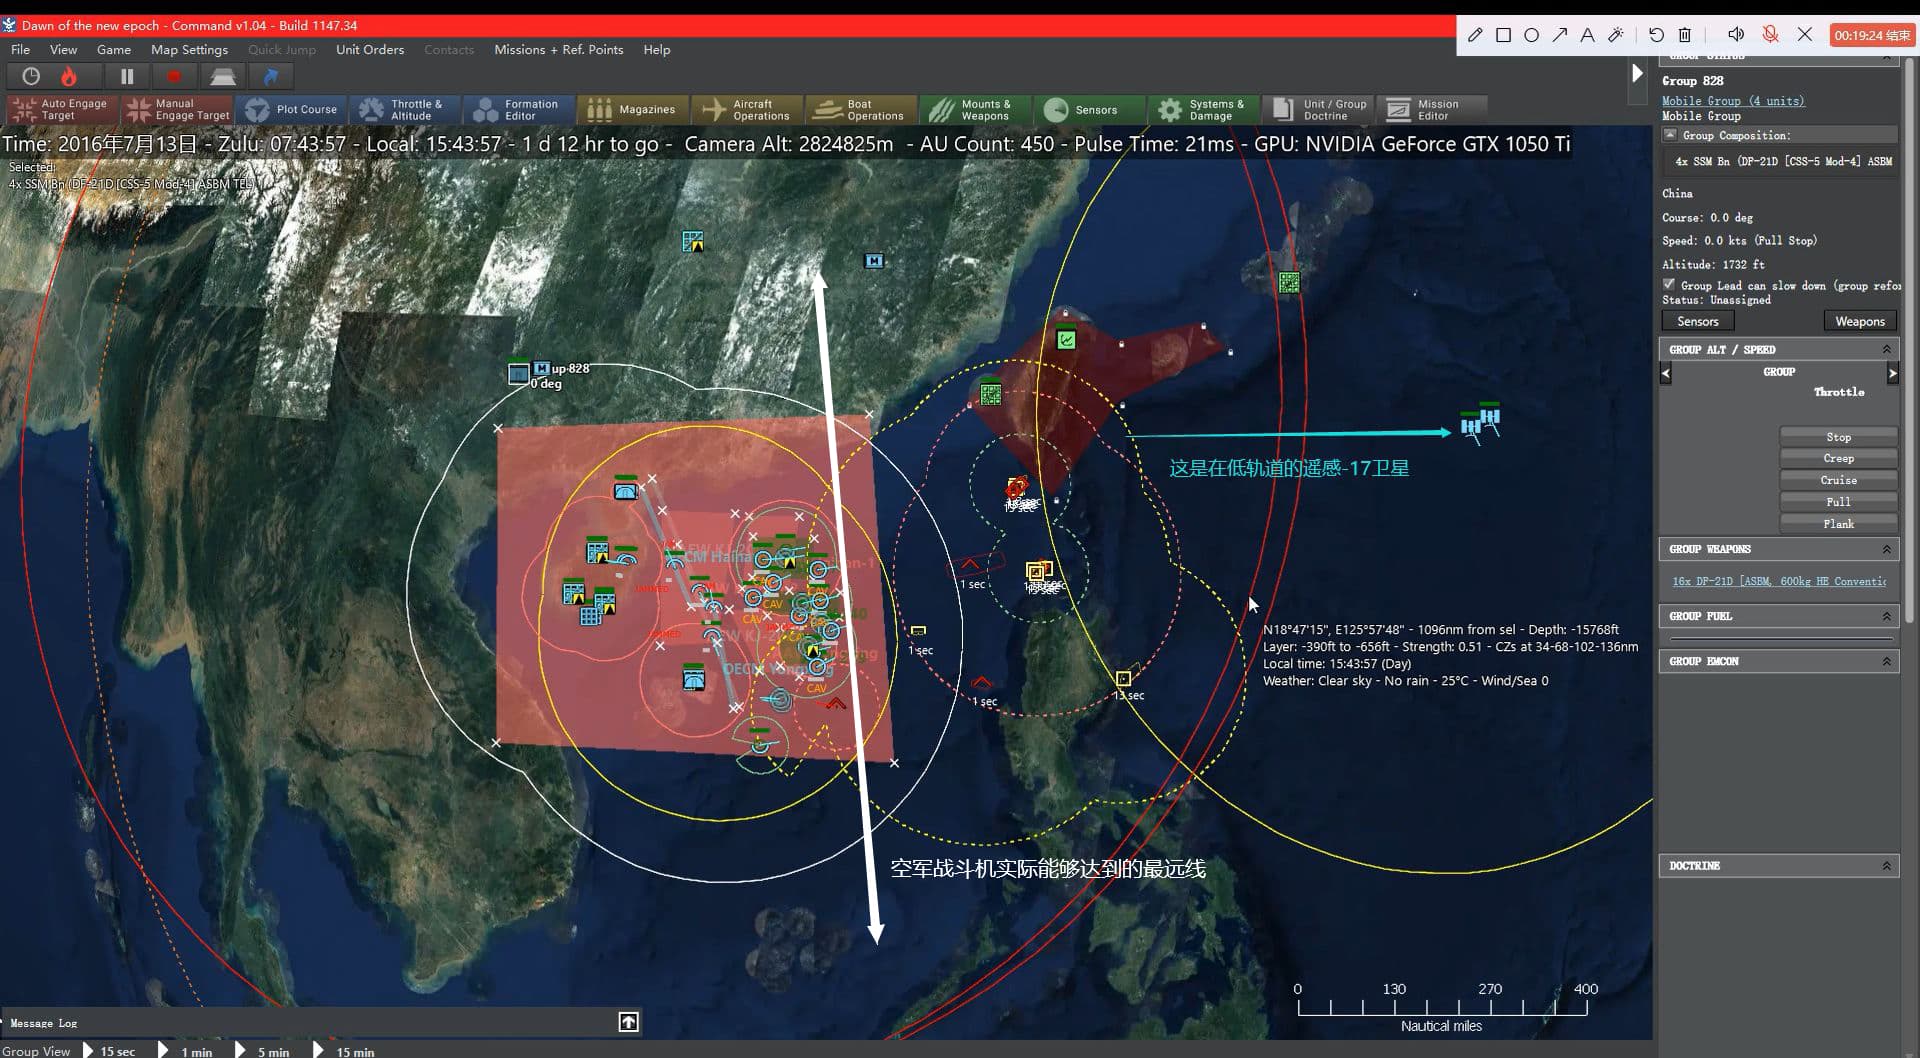Set time compression to 1 min
The height and width of the screenshot is (1058, 1920).
coord(186,1050)
